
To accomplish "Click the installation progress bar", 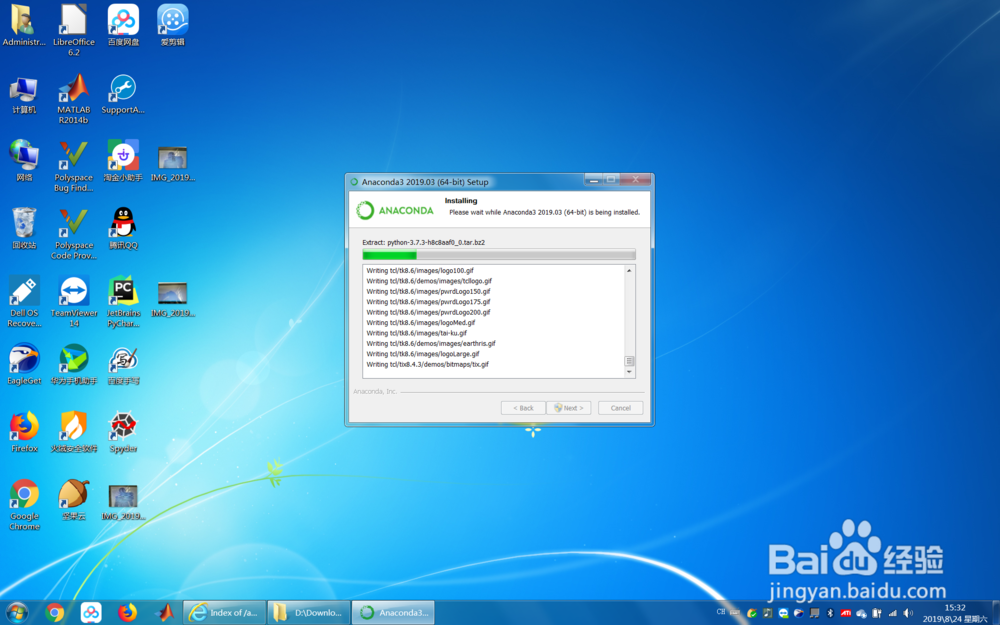I will tap(499, 255).
